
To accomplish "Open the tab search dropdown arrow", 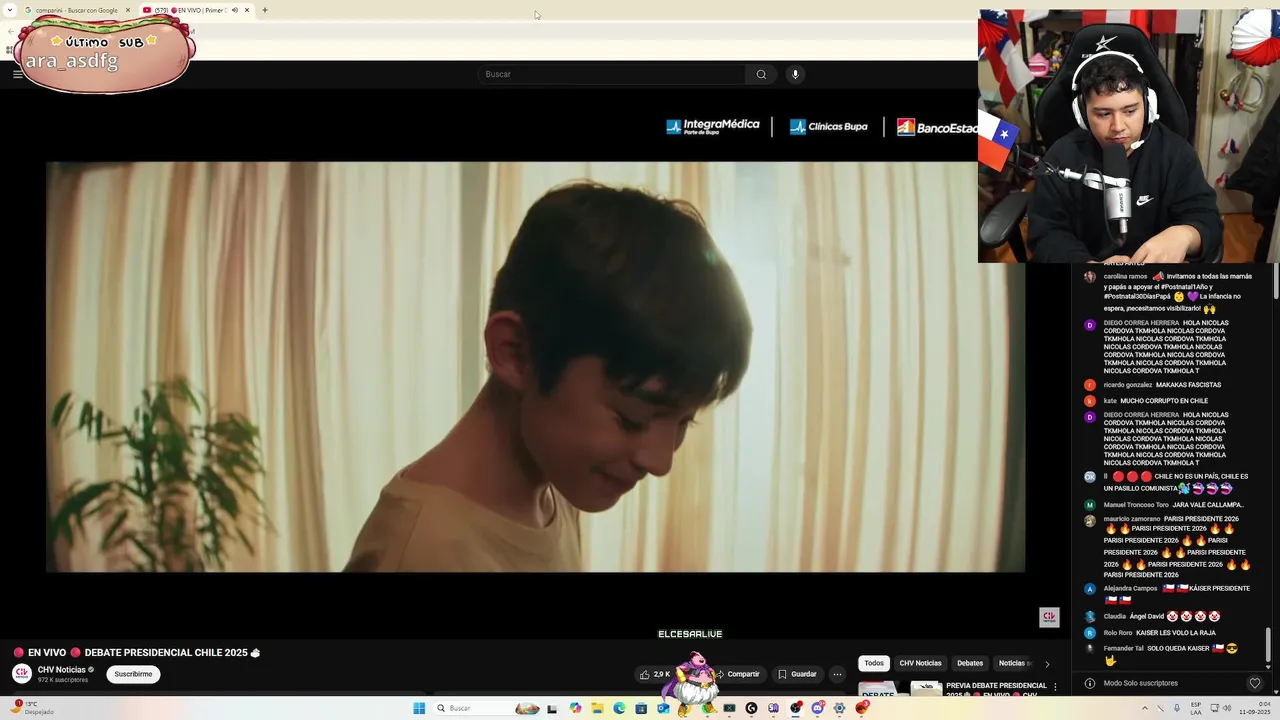I will tap(11, 10).
